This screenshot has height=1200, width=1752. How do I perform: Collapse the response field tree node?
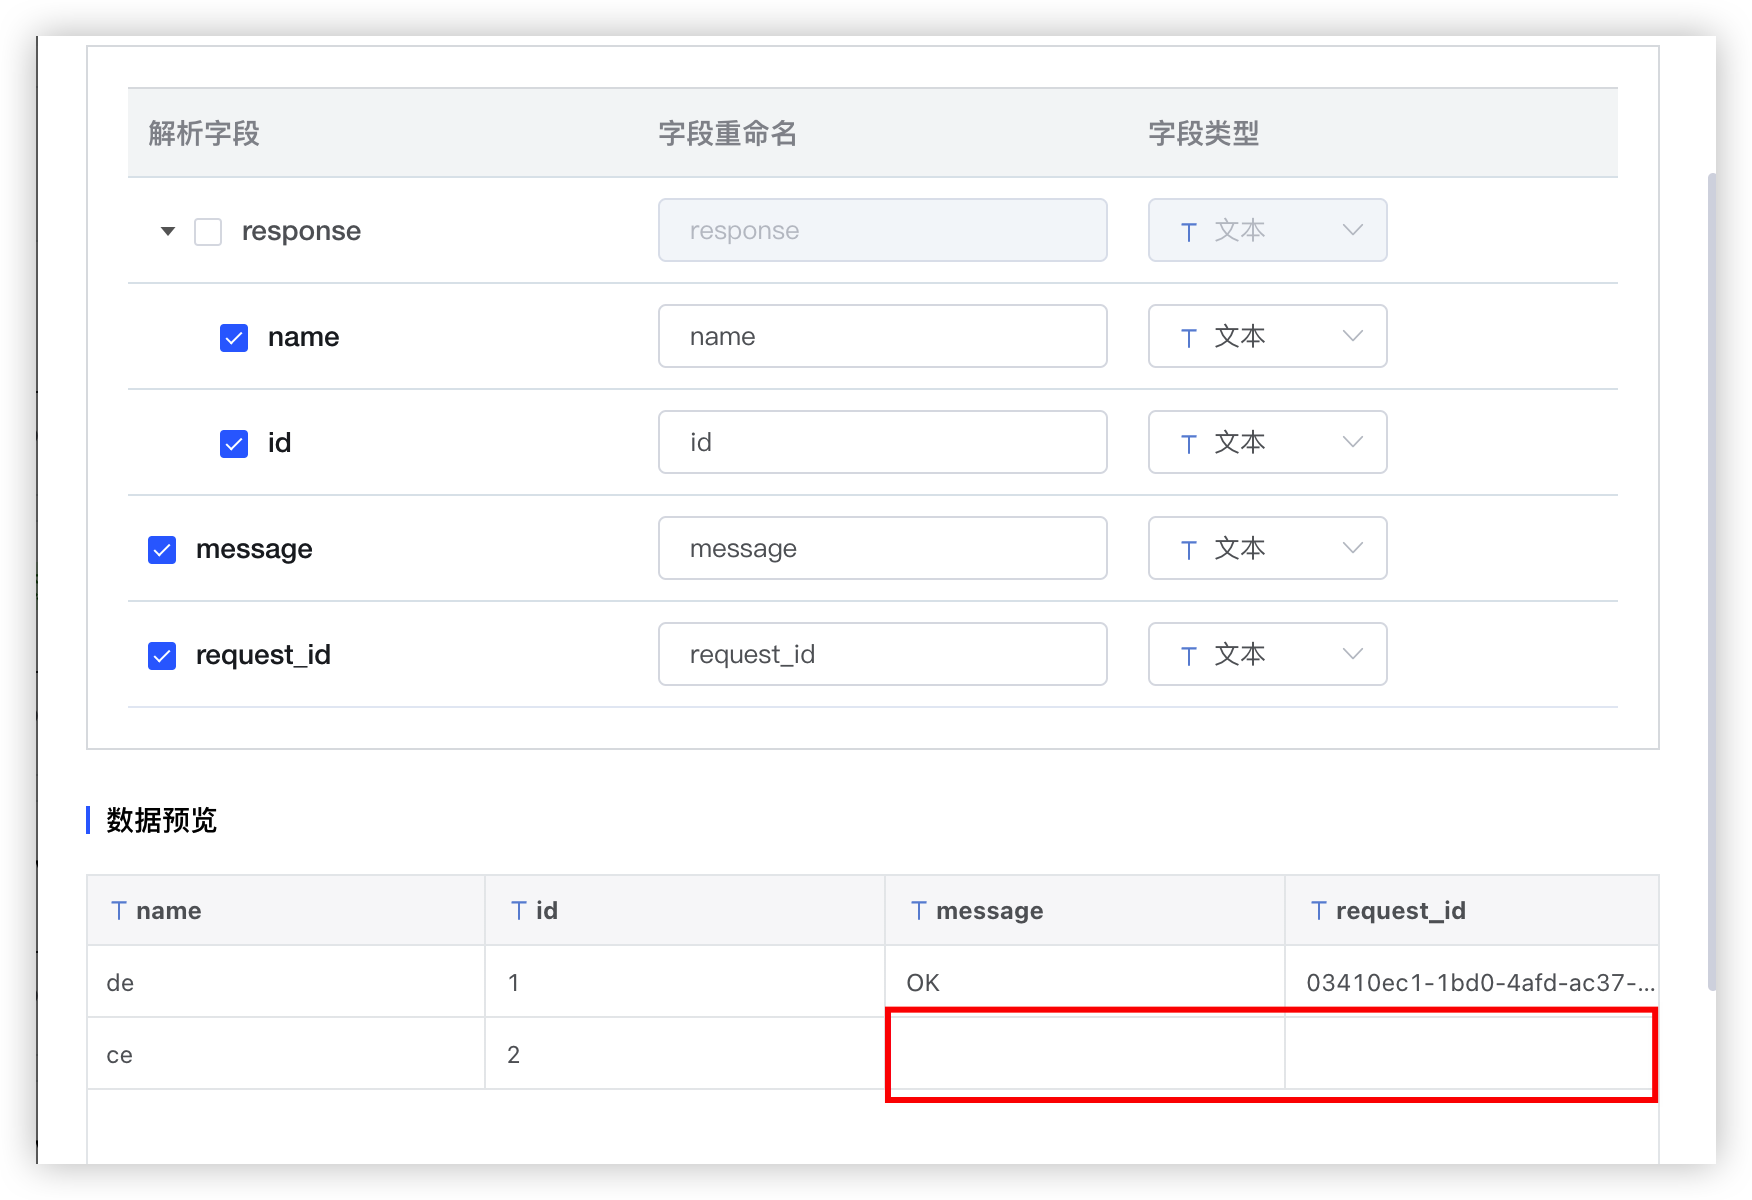tap(168, 230)
